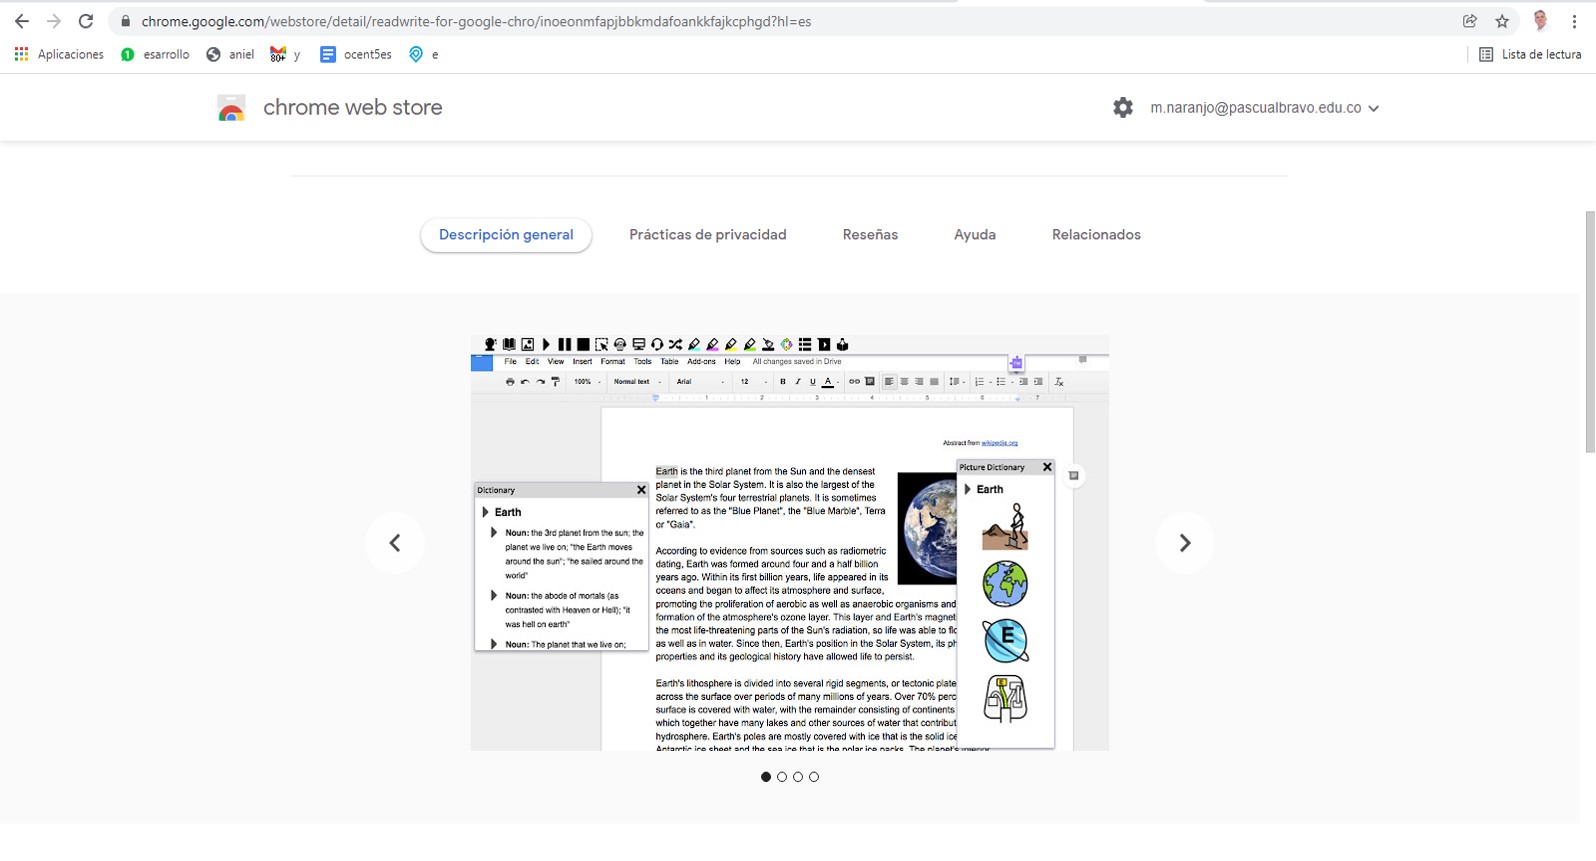
Task: Switch to the Relacionados tab
Action: [x=1096, y=235]
